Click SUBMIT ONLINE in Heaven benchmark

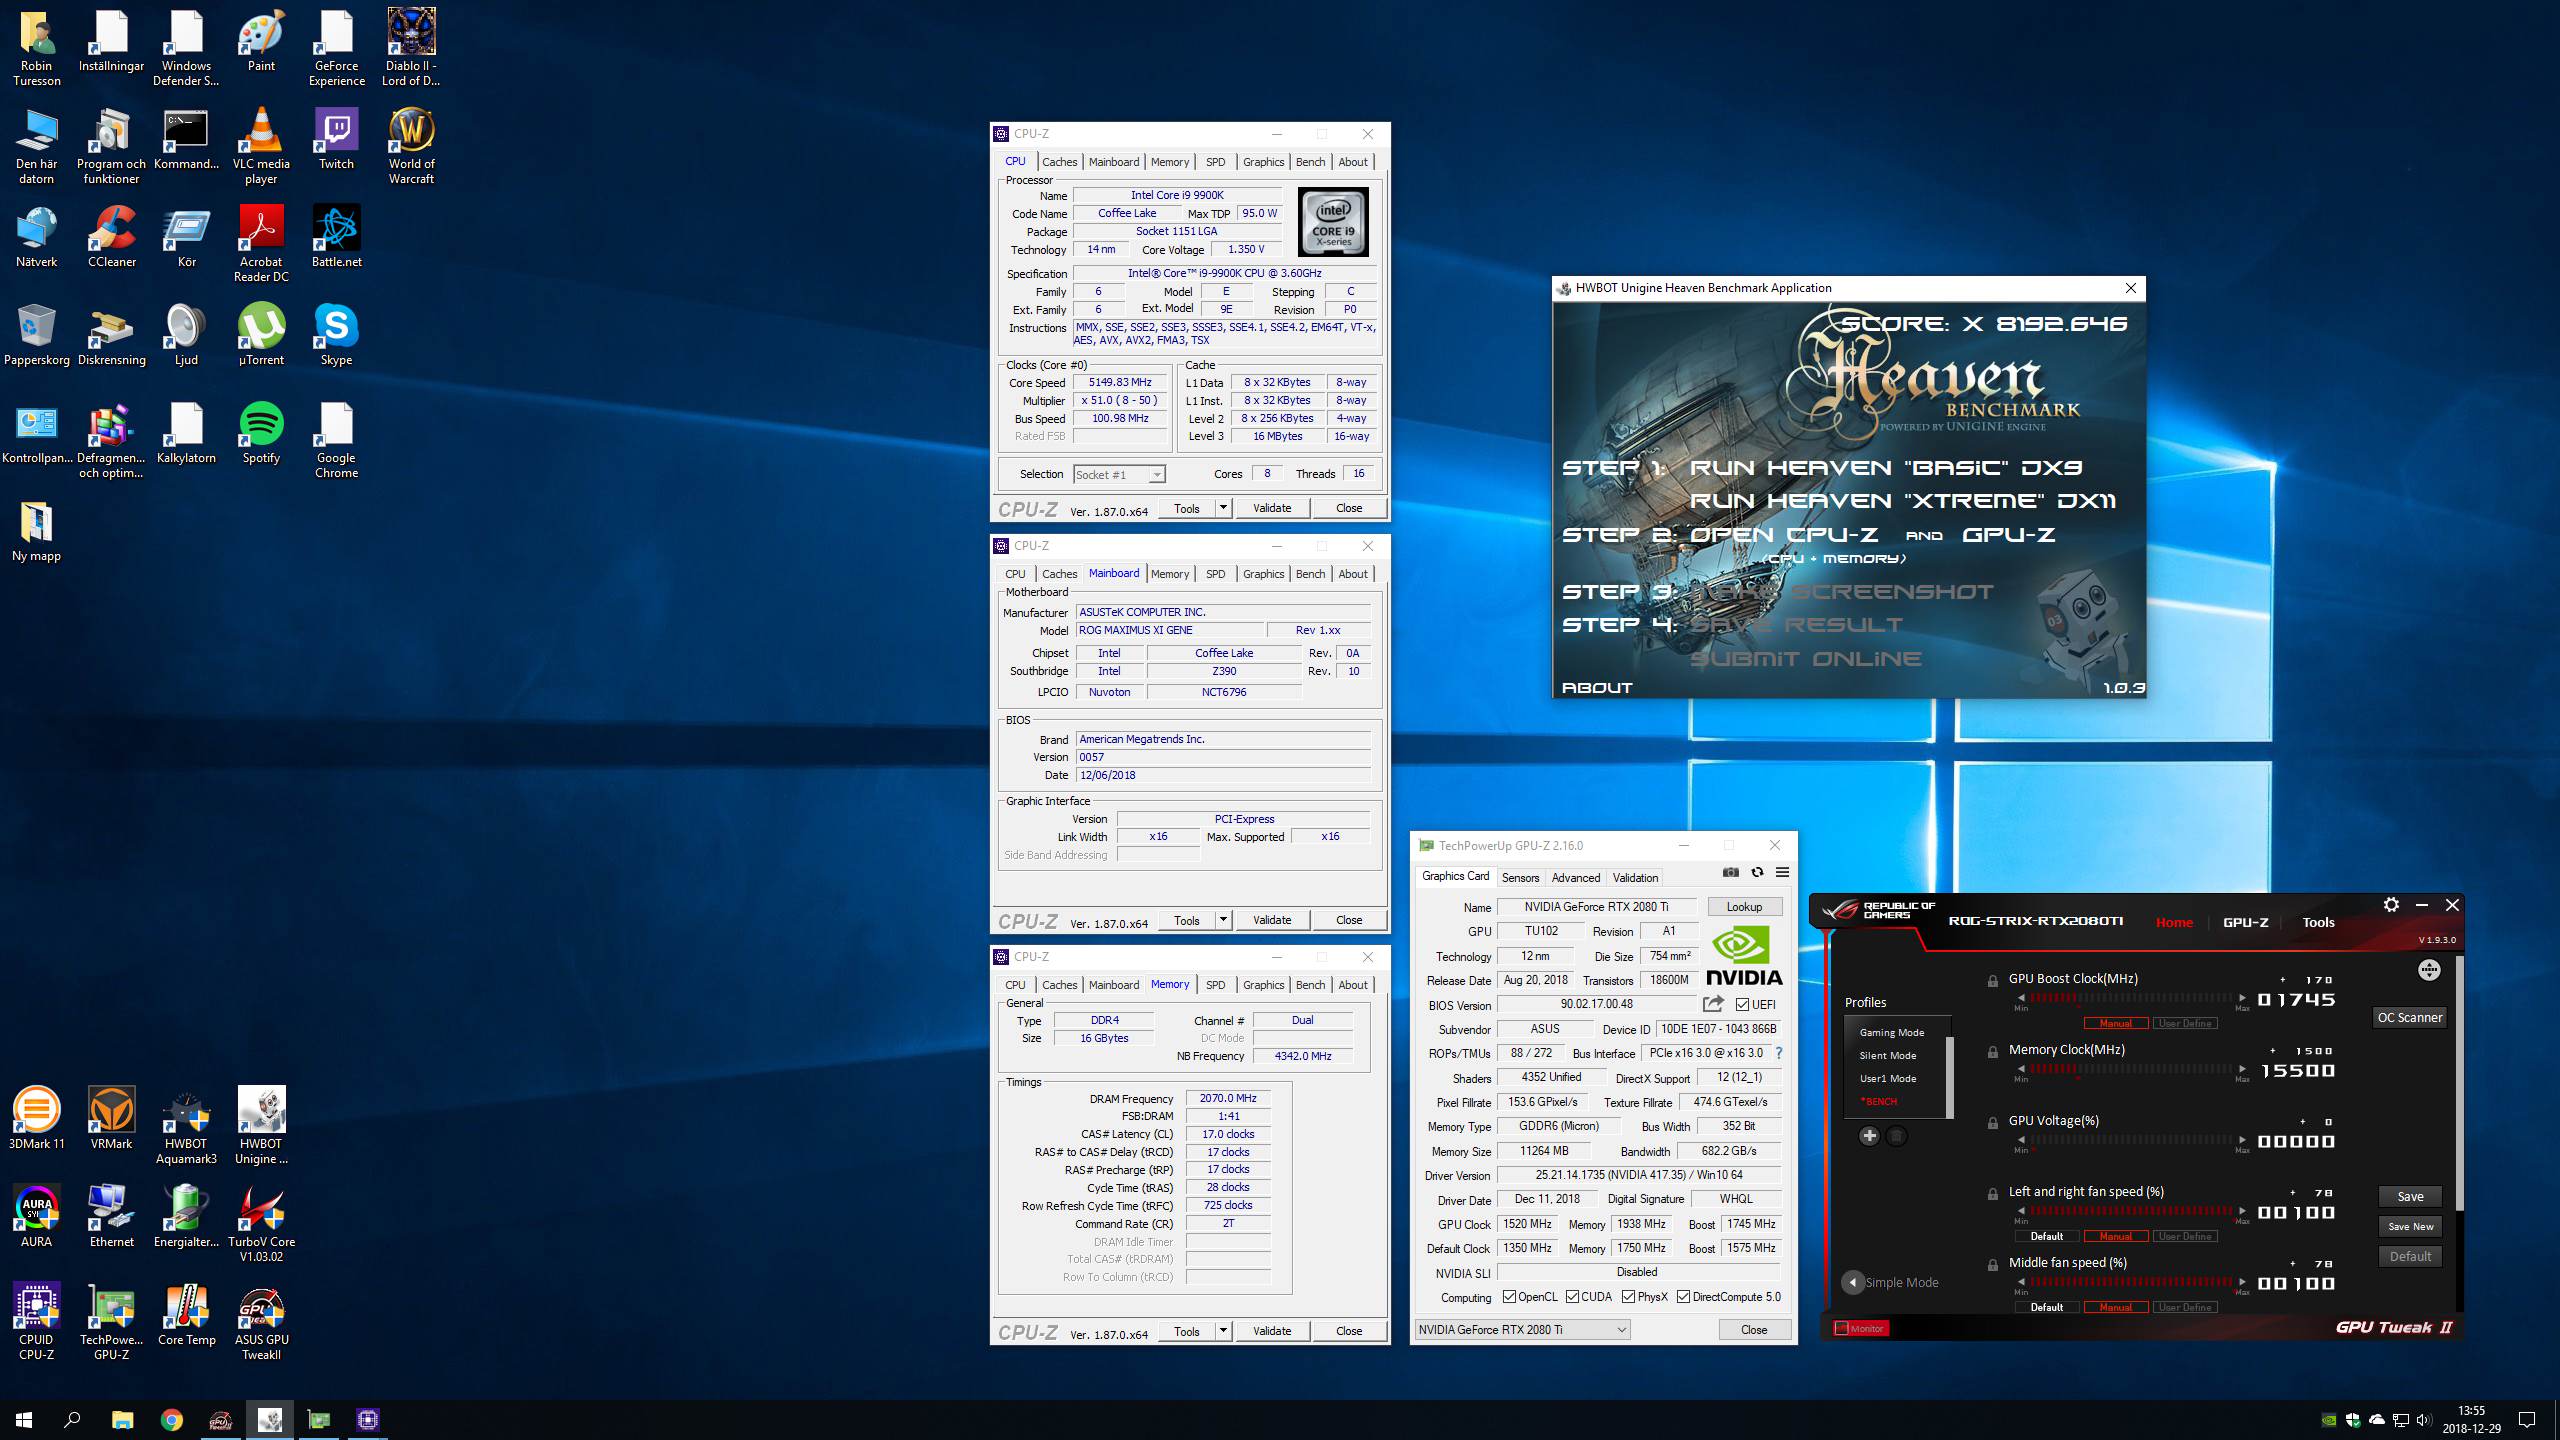(x=1805, y=658)
